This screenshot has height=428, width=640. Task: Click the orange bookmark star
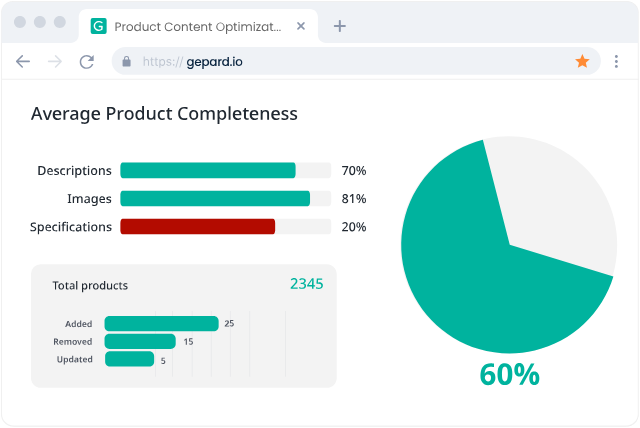[x=582, y=61]
